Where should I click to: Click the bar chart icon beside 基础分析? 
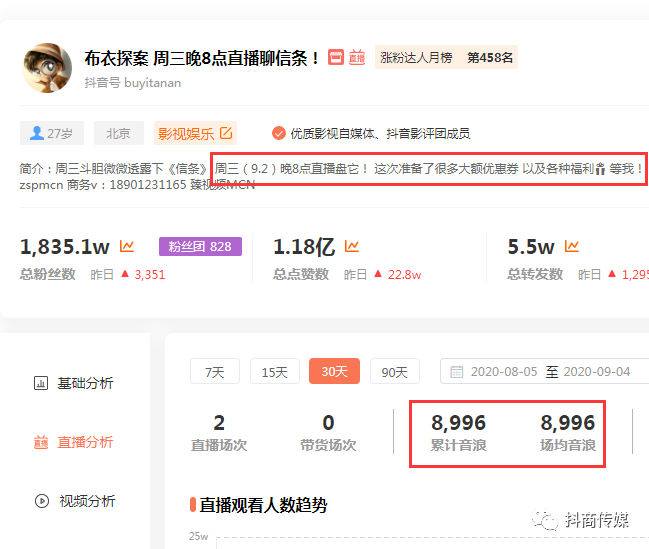[41, 383]
